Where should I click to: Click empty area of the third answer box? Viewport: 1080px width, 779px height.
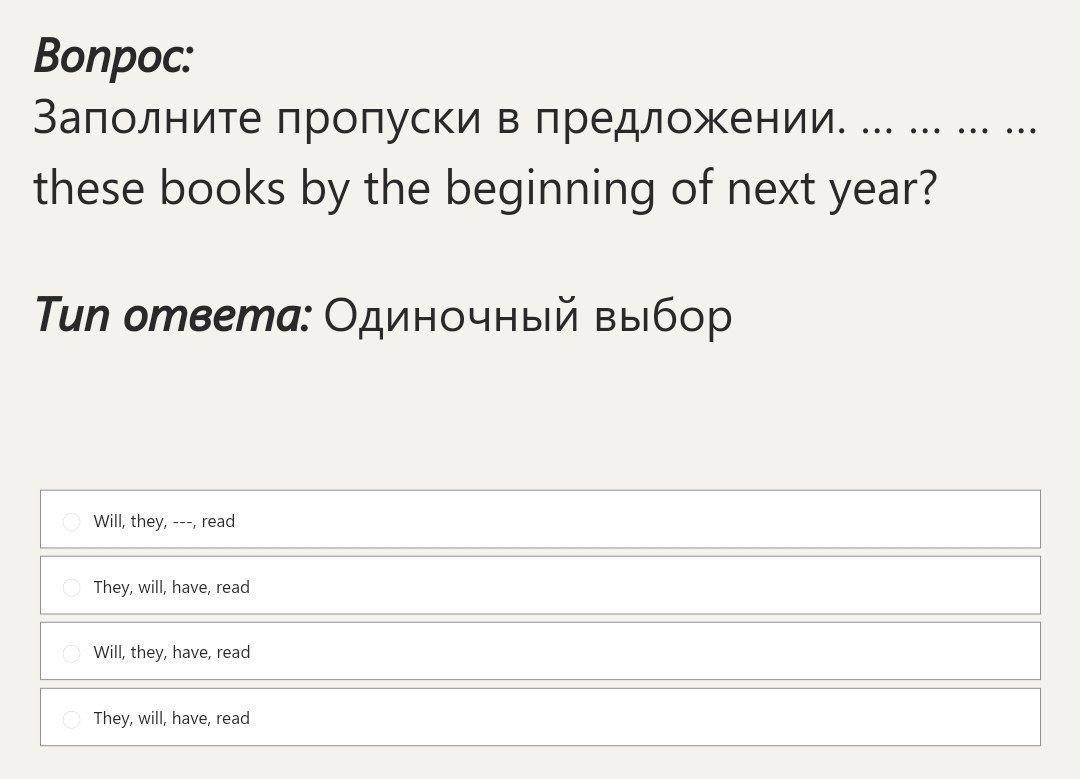click(640, 652)
